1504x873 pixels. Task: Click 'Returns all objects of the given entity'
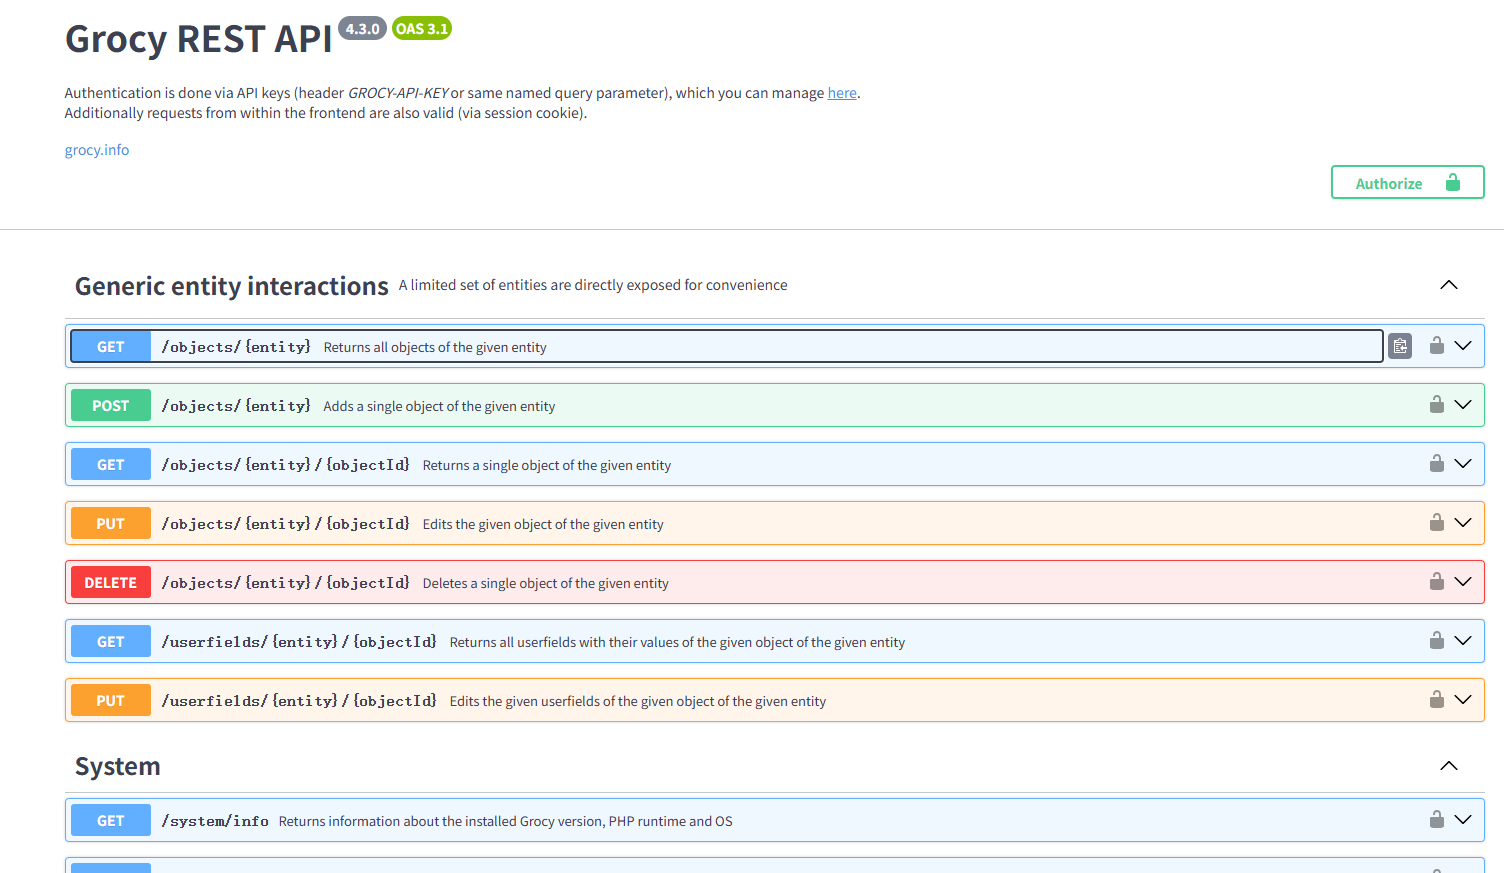pos(435,347)
